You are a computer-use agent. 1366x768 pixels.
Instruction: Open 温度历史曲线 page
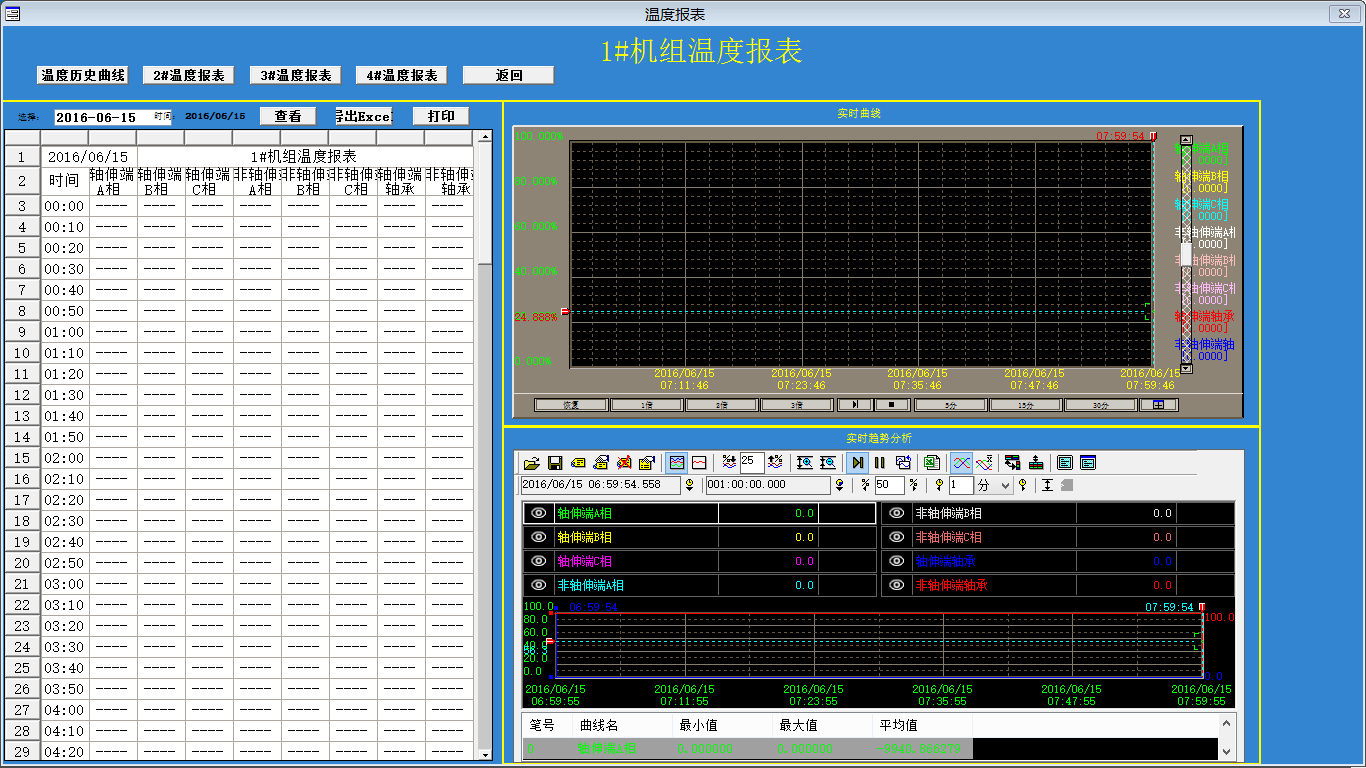pyautogui.click(x=83, y=75)
